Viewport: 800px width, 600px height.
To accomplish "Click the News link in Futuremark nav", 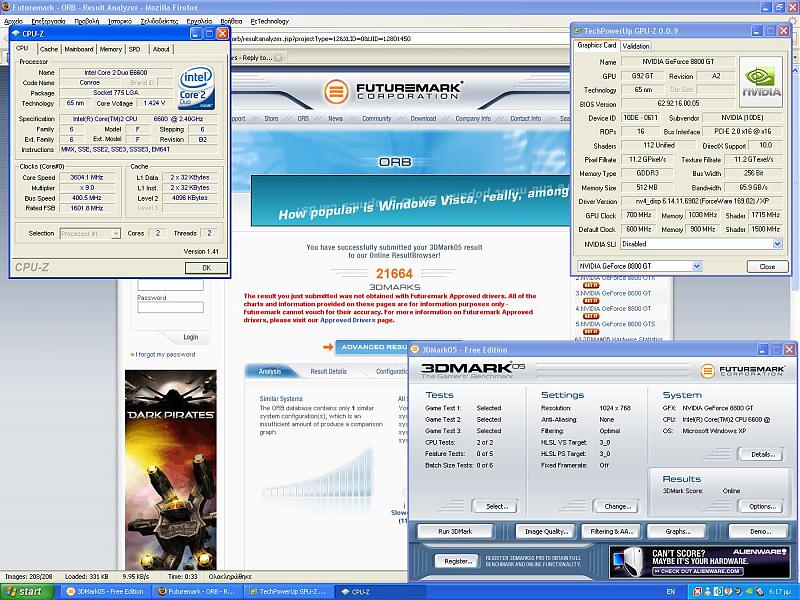I will point(335,118).
